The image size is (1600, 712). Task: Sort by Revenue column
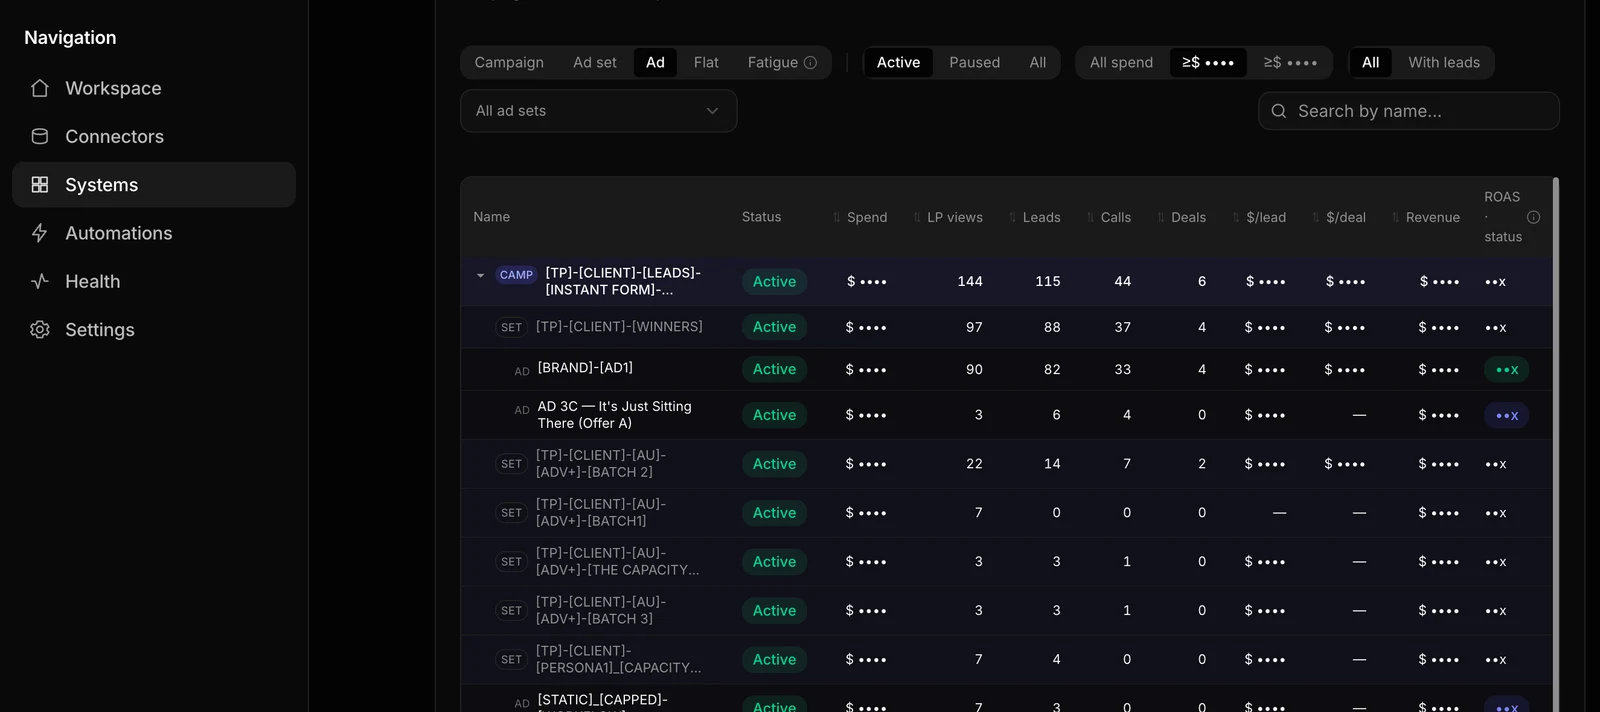pos(1426,217)
